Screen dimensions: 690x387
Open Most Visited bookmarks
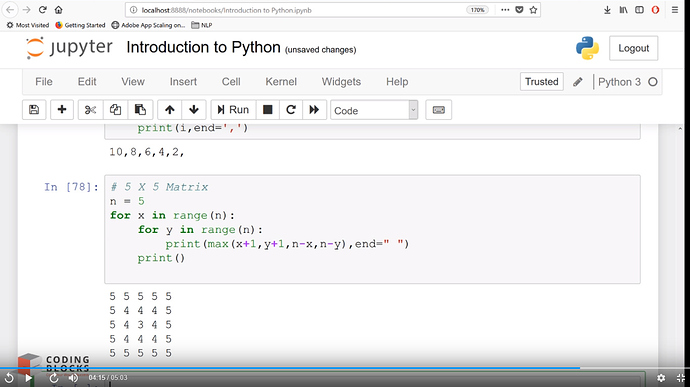28,25
